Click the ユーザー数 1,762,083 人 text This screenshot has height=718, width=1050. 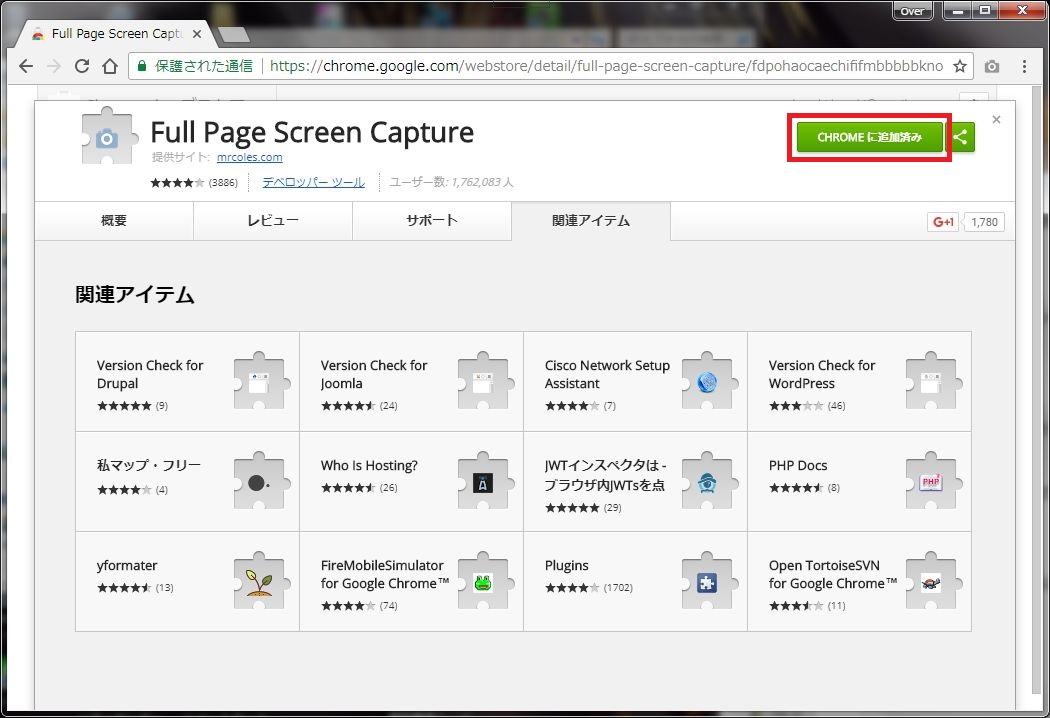click(x=451, y=182)
